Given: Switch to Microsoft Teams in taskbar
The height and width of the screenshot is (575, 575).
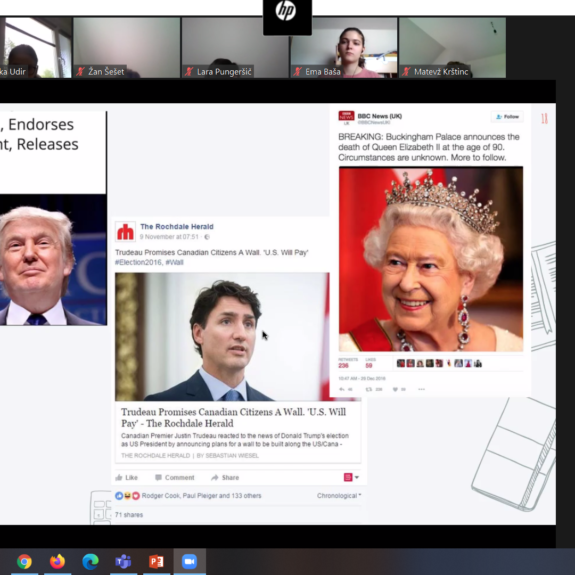Looking at the screenshot, I should coord(123,561).
